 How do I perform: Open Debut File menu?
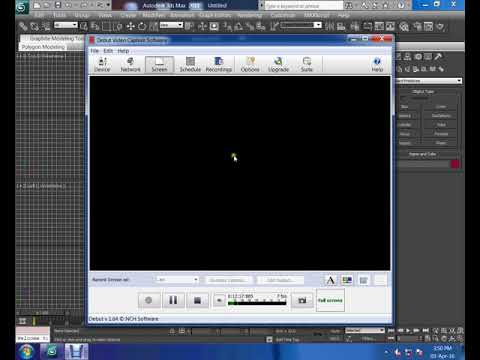tap(95, 51)
